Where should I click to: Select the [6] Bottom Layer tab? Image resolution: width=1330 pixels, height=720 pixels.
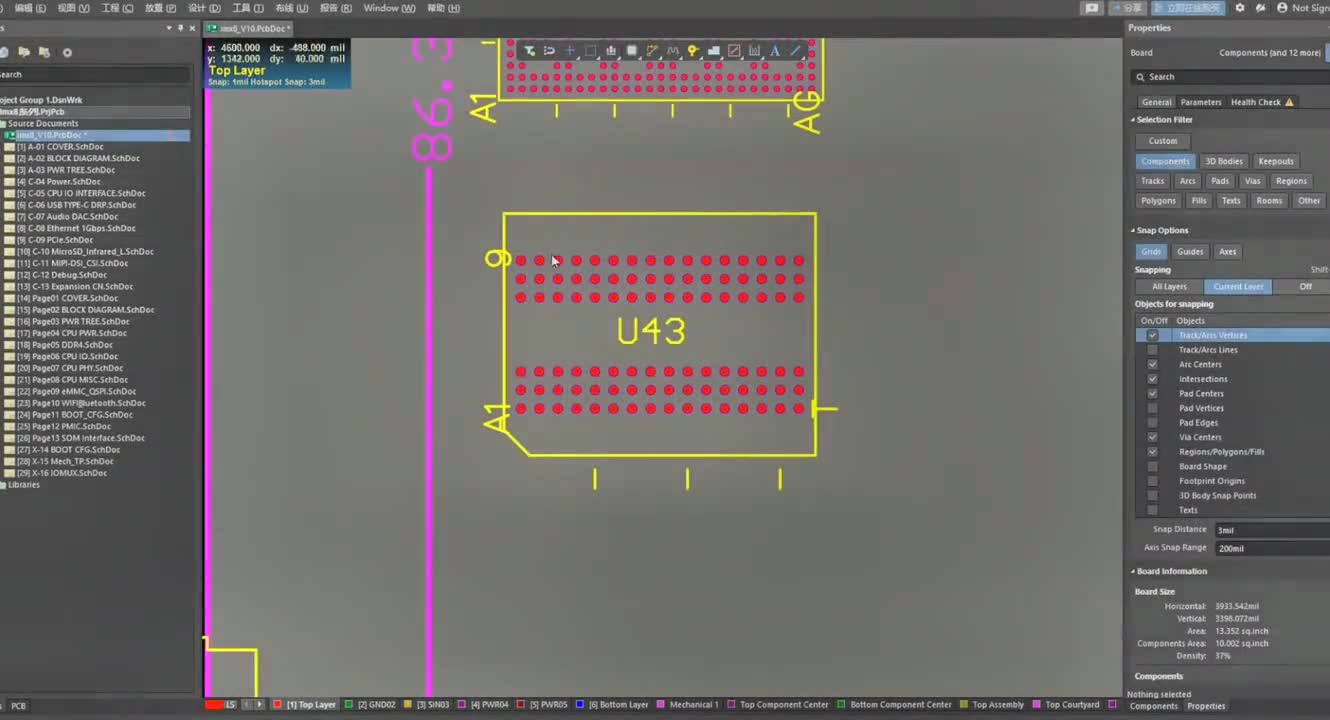(x=618, y=705)
